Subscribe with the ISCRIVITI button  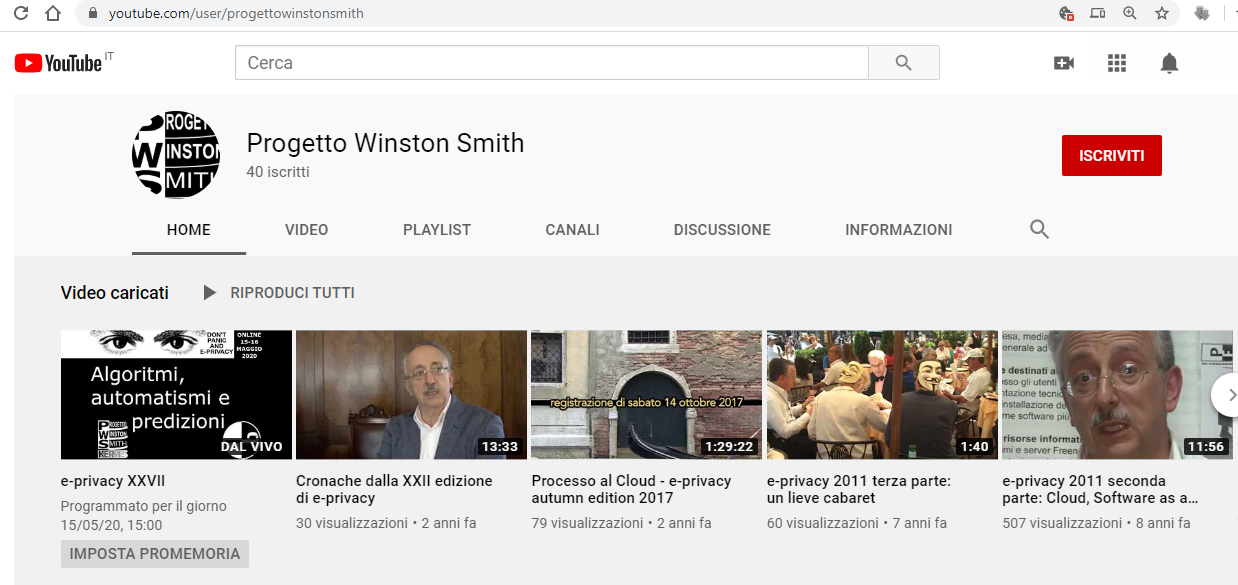[1112, 156]
